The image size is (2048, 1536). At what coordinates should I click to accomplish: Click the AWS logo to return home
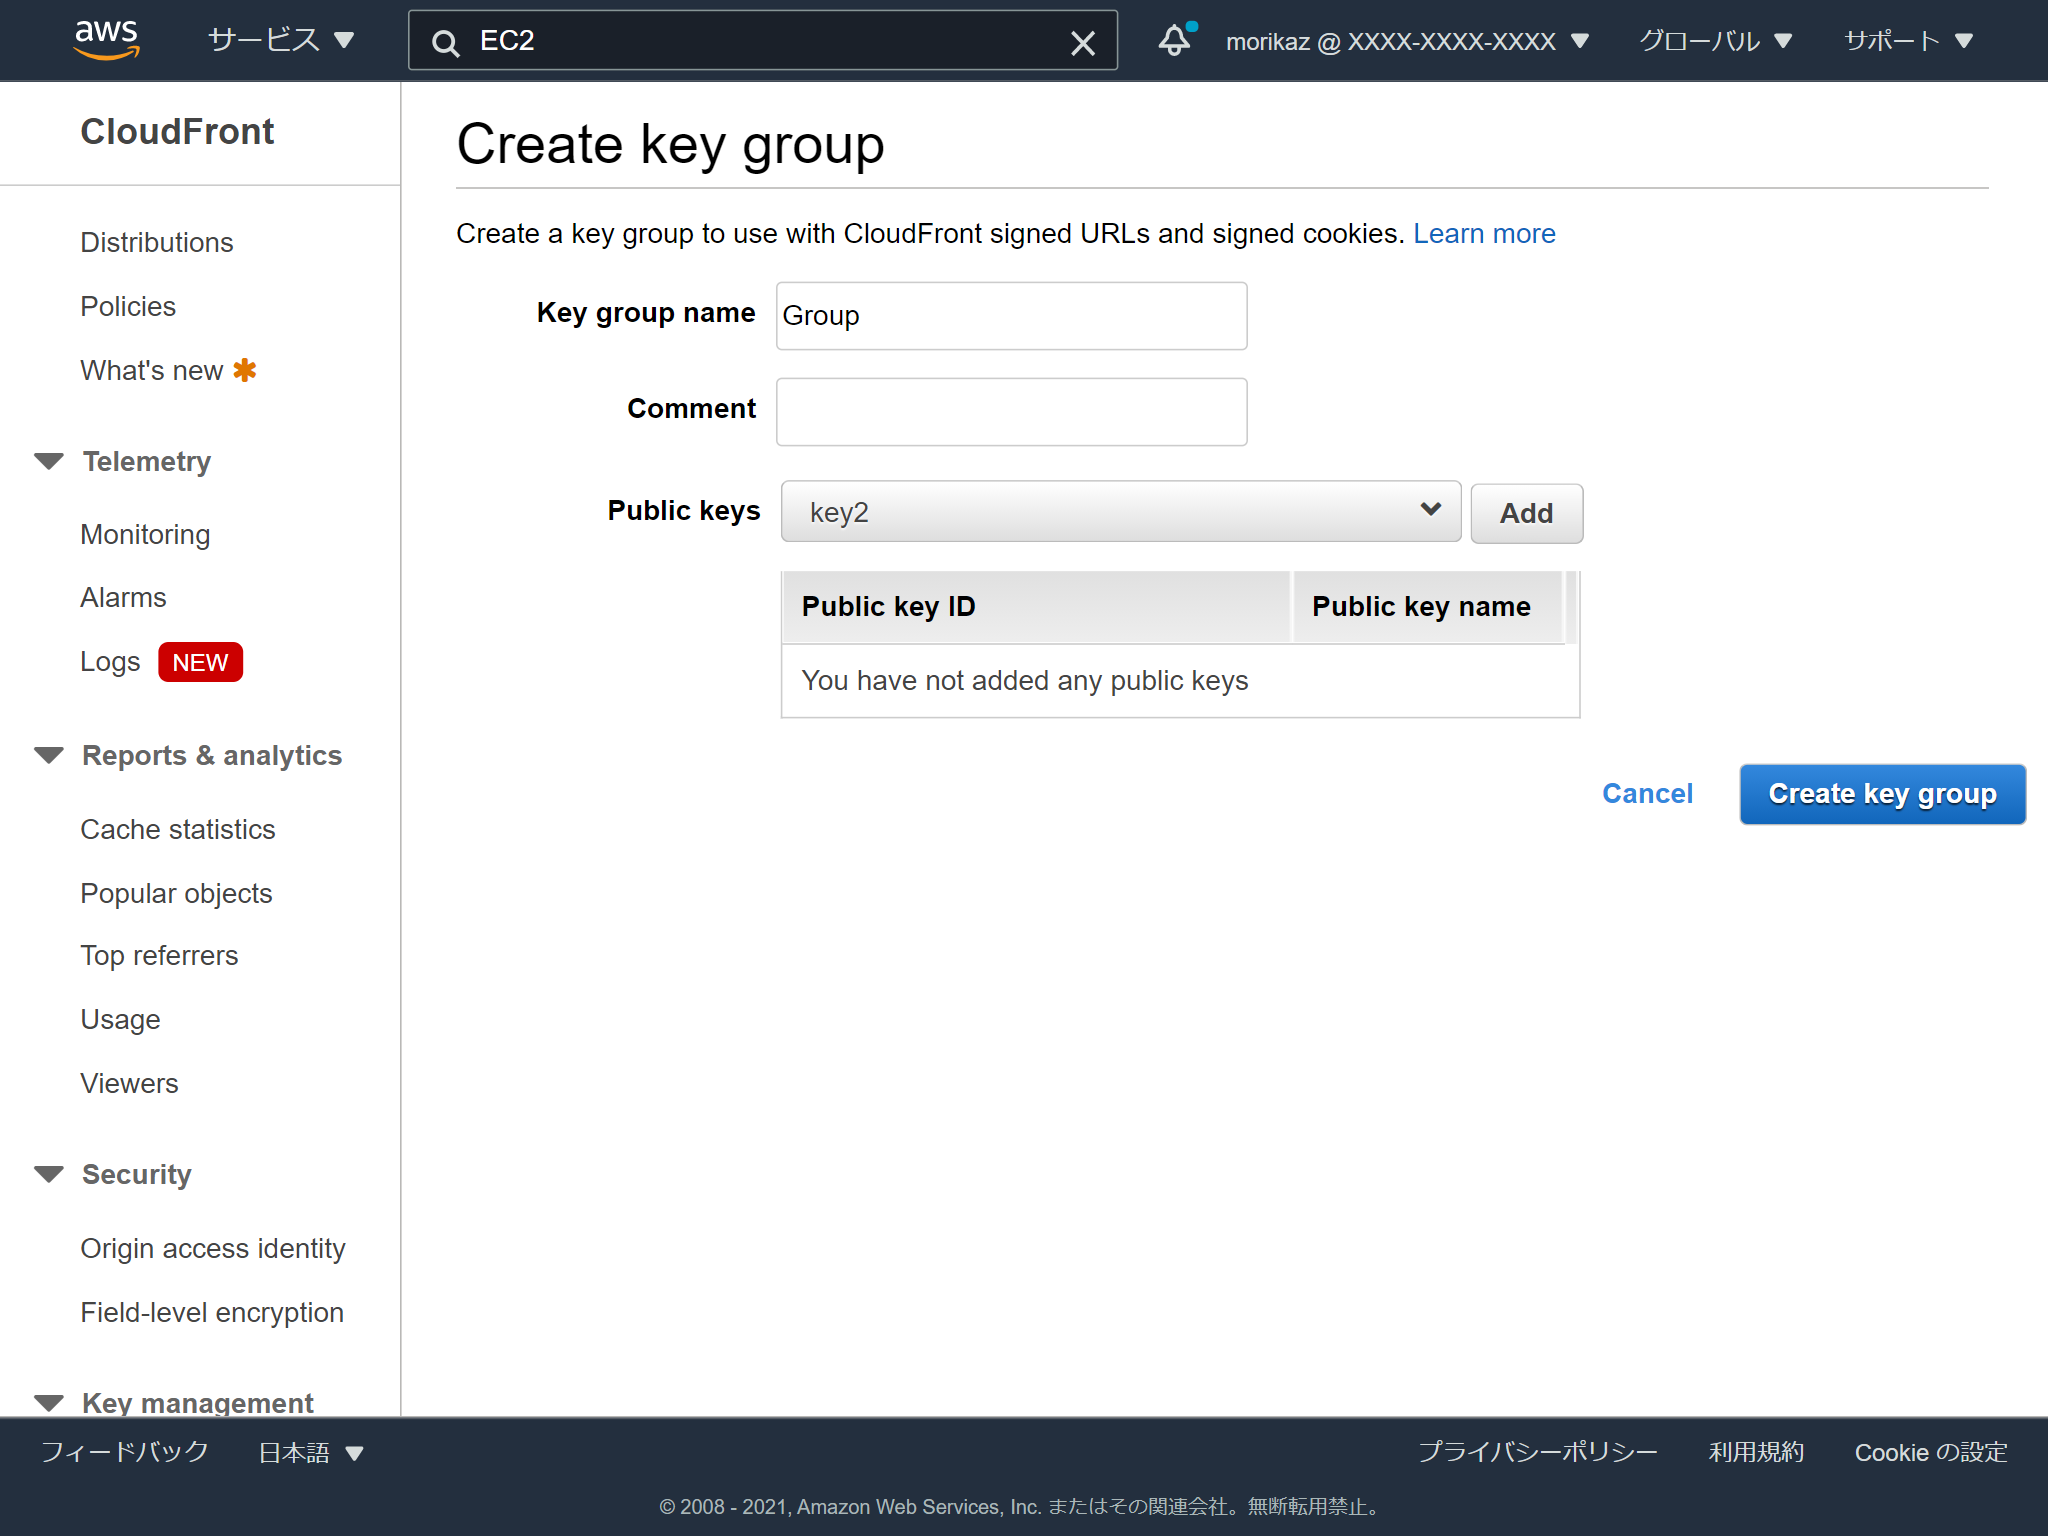(107, 39)
